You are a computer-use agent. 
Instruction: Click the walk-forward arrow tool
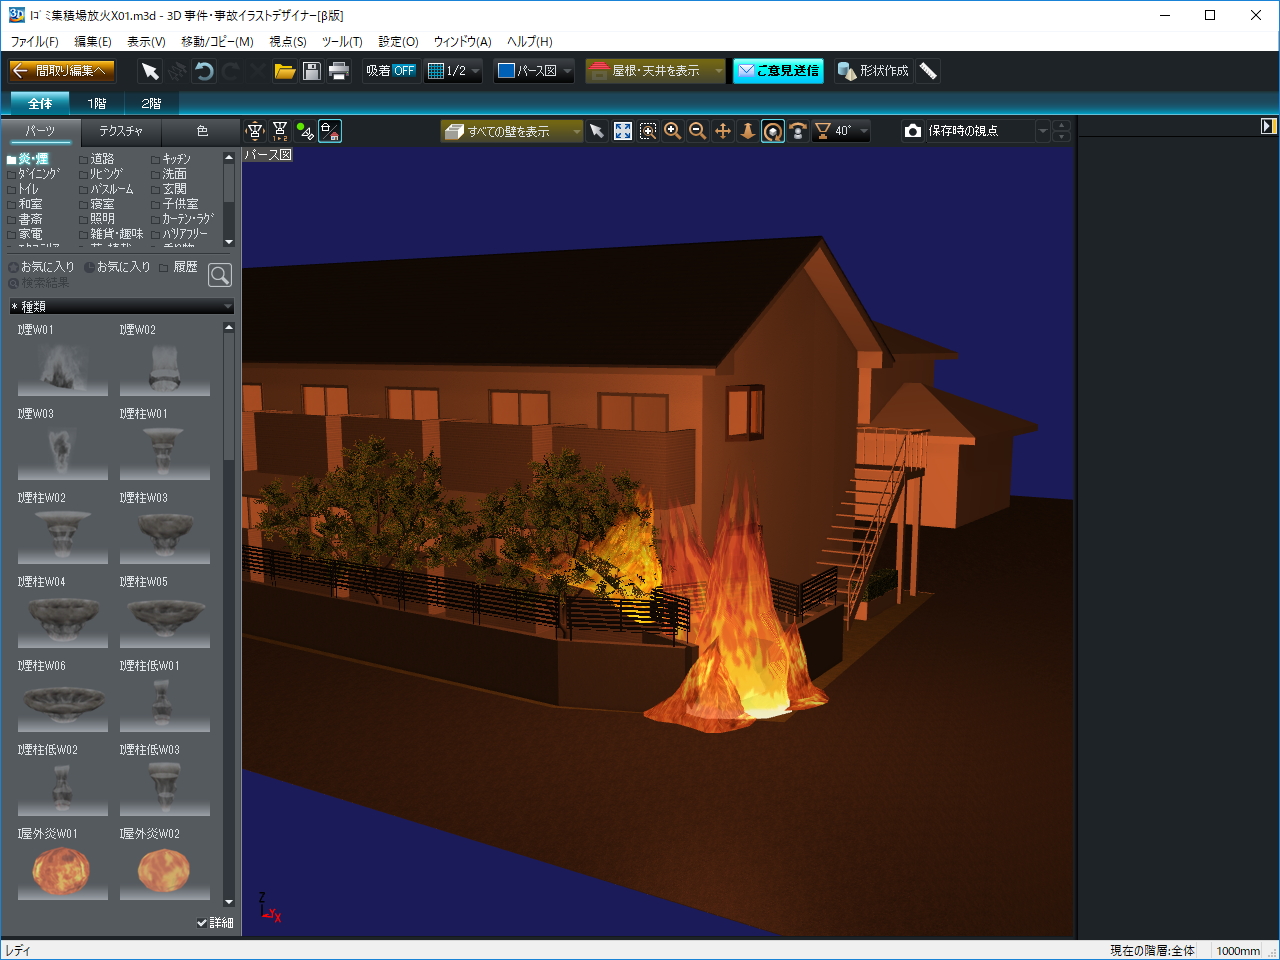748,131
